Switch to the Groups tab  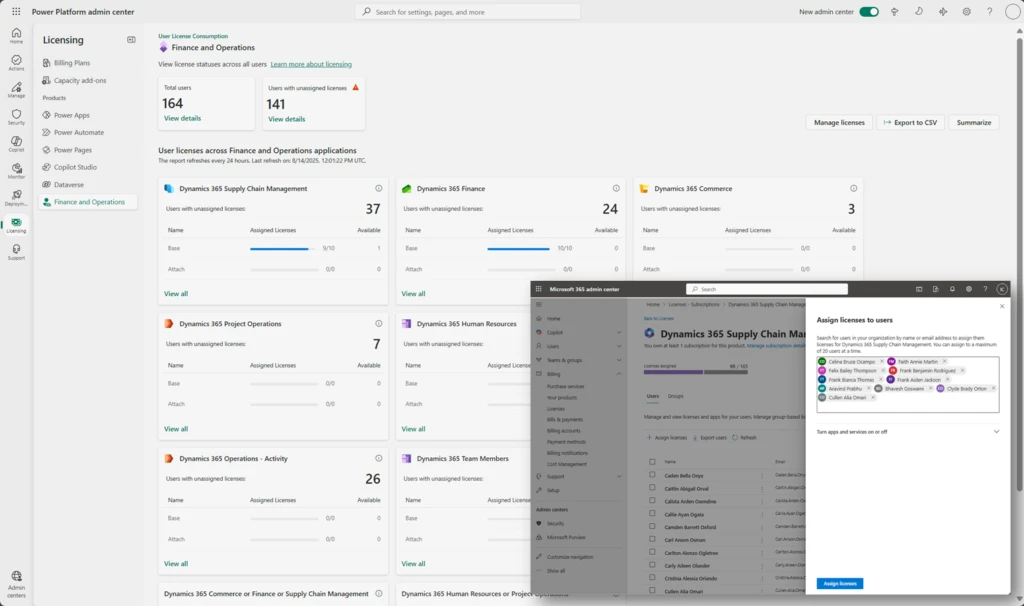(x=676, y=397)
